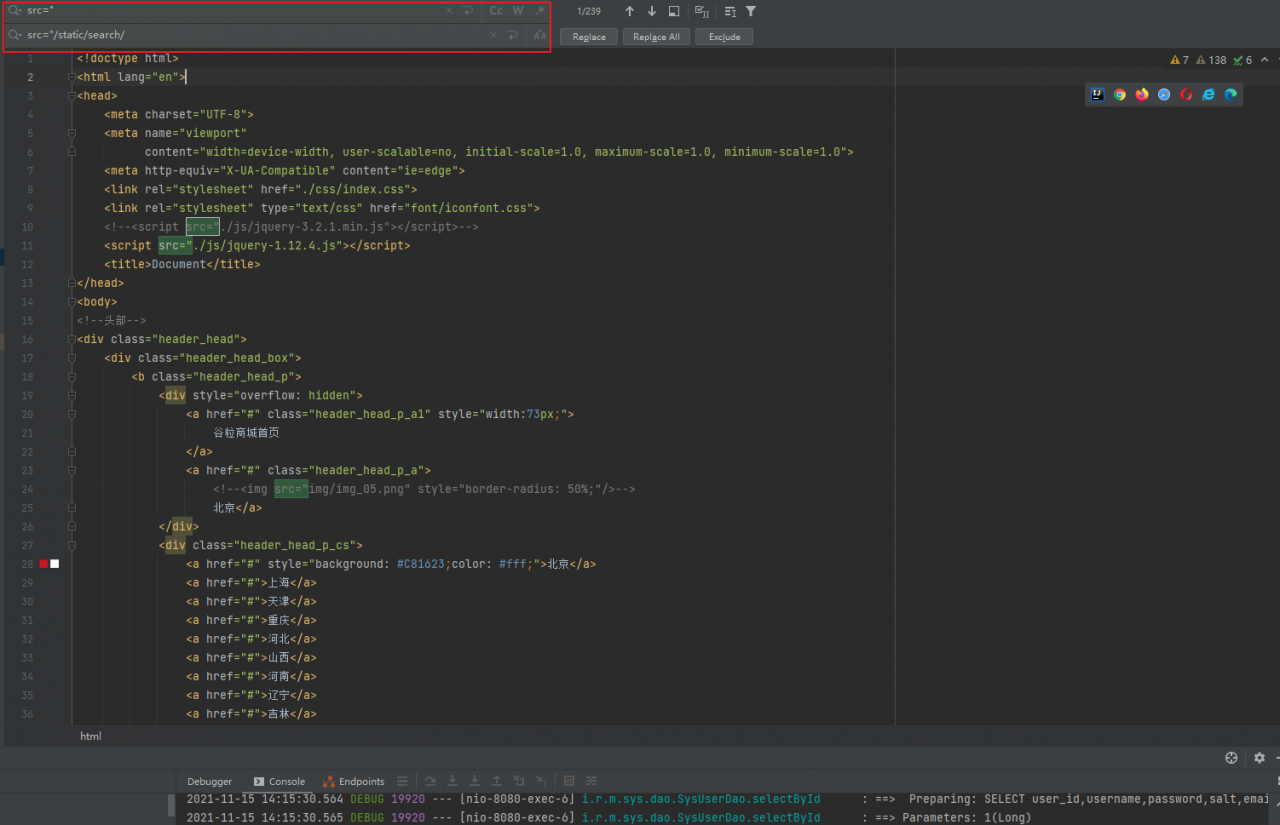Collapse meta viewport fold on line 5
This screenshot has height=825, width=1280.
click(72, 133)
